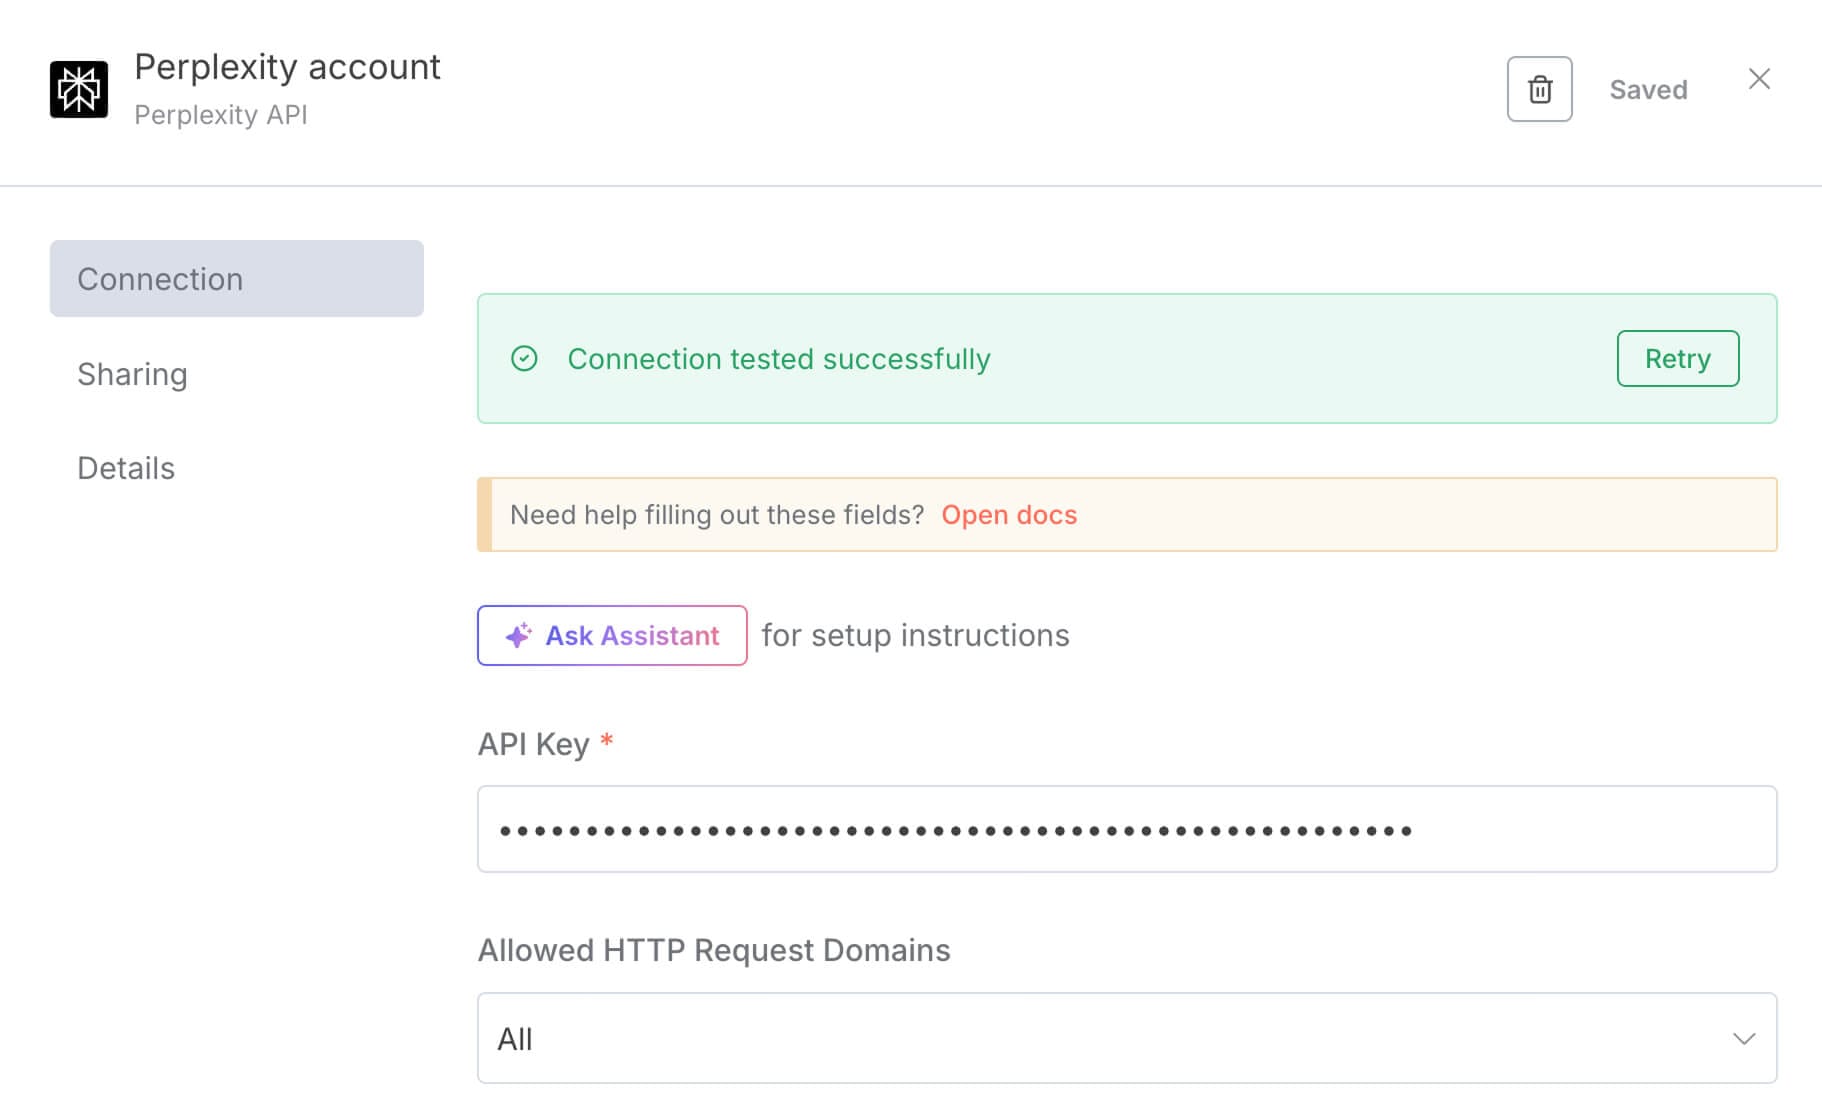Viewport: 1822px width, 1118px height.
Task: Click the sparkle icon in Ask Assistant button
Action: coord(516,635)
